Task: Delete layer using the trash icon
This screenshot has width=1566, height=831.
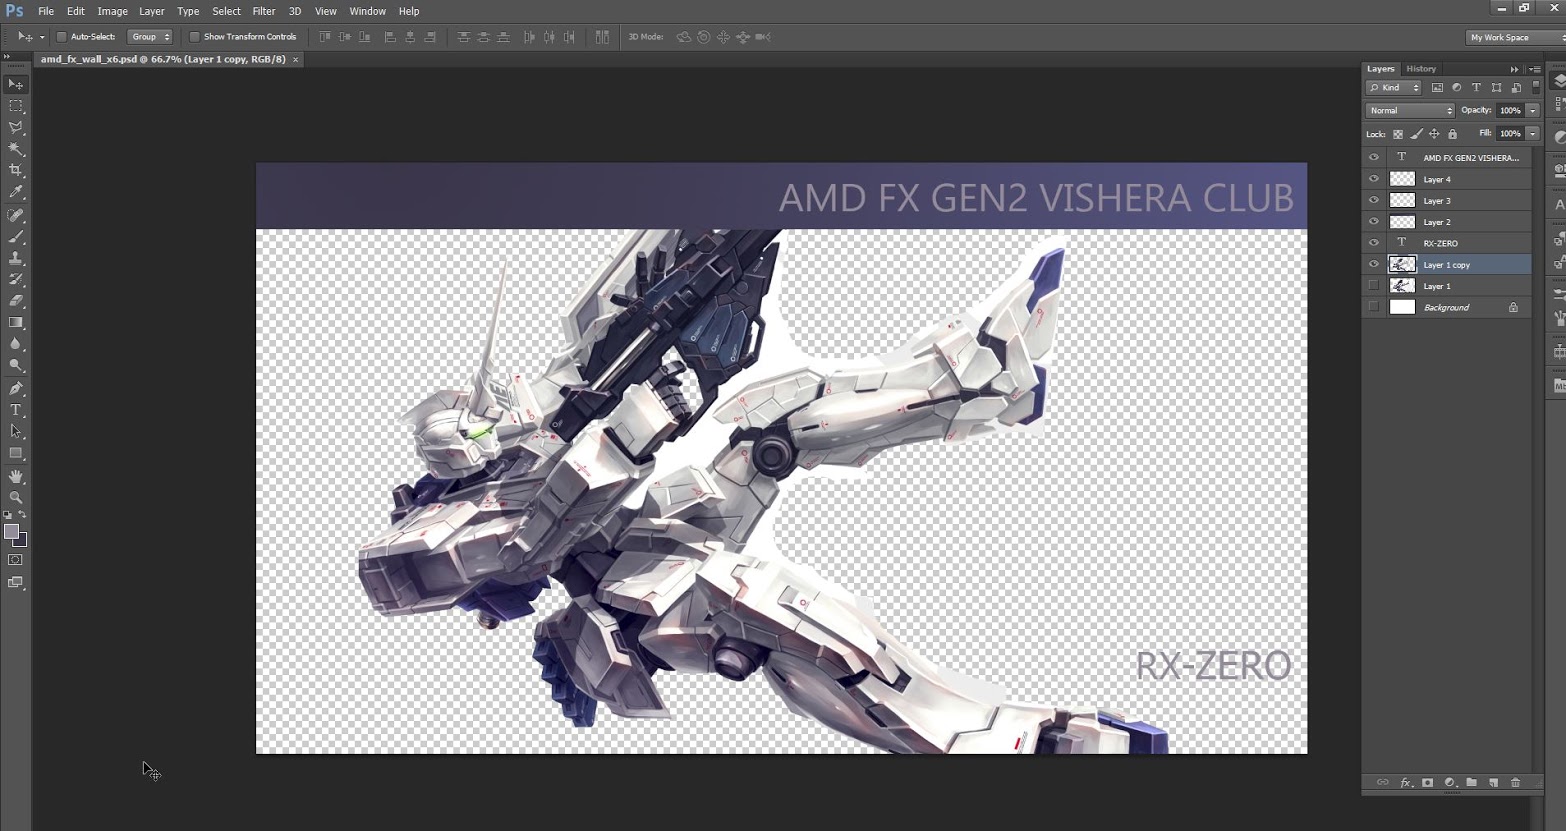Action: (1515, 783)
